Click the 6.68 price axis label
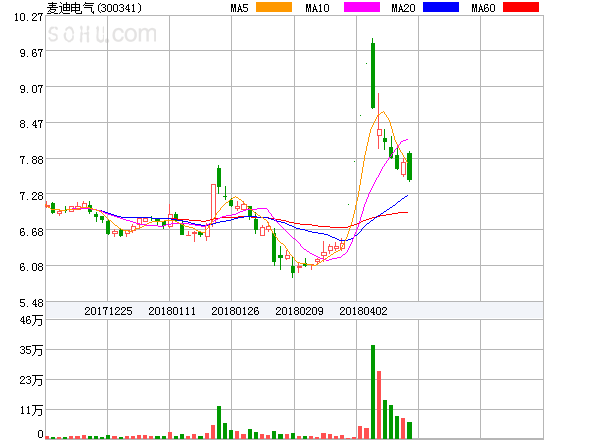 [x=31, y=232]
